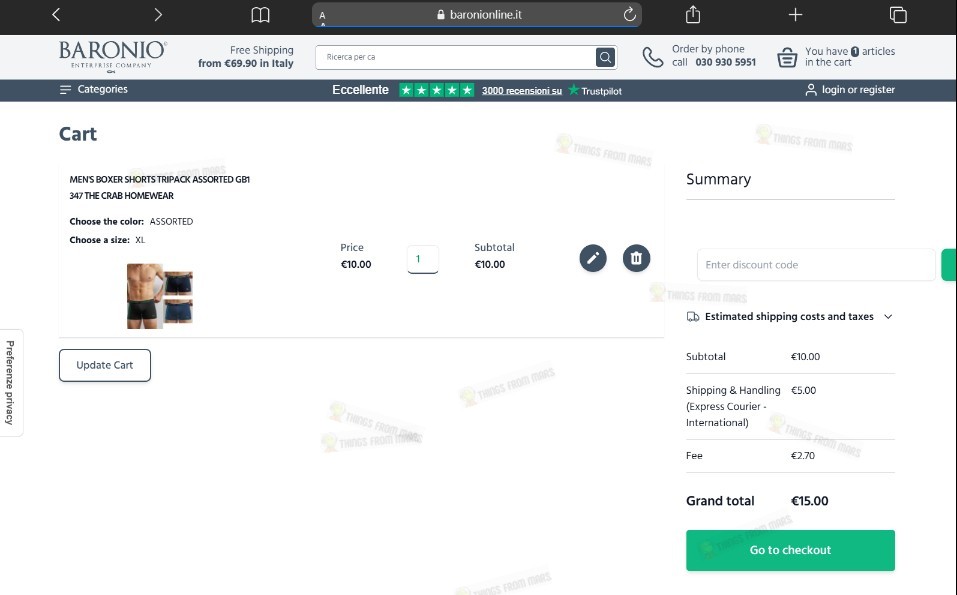Image resolution: width=957 pixels, height=595 pixels.
Task: Click the boxer shorts product thumbnail
Action: click(160, 296)
